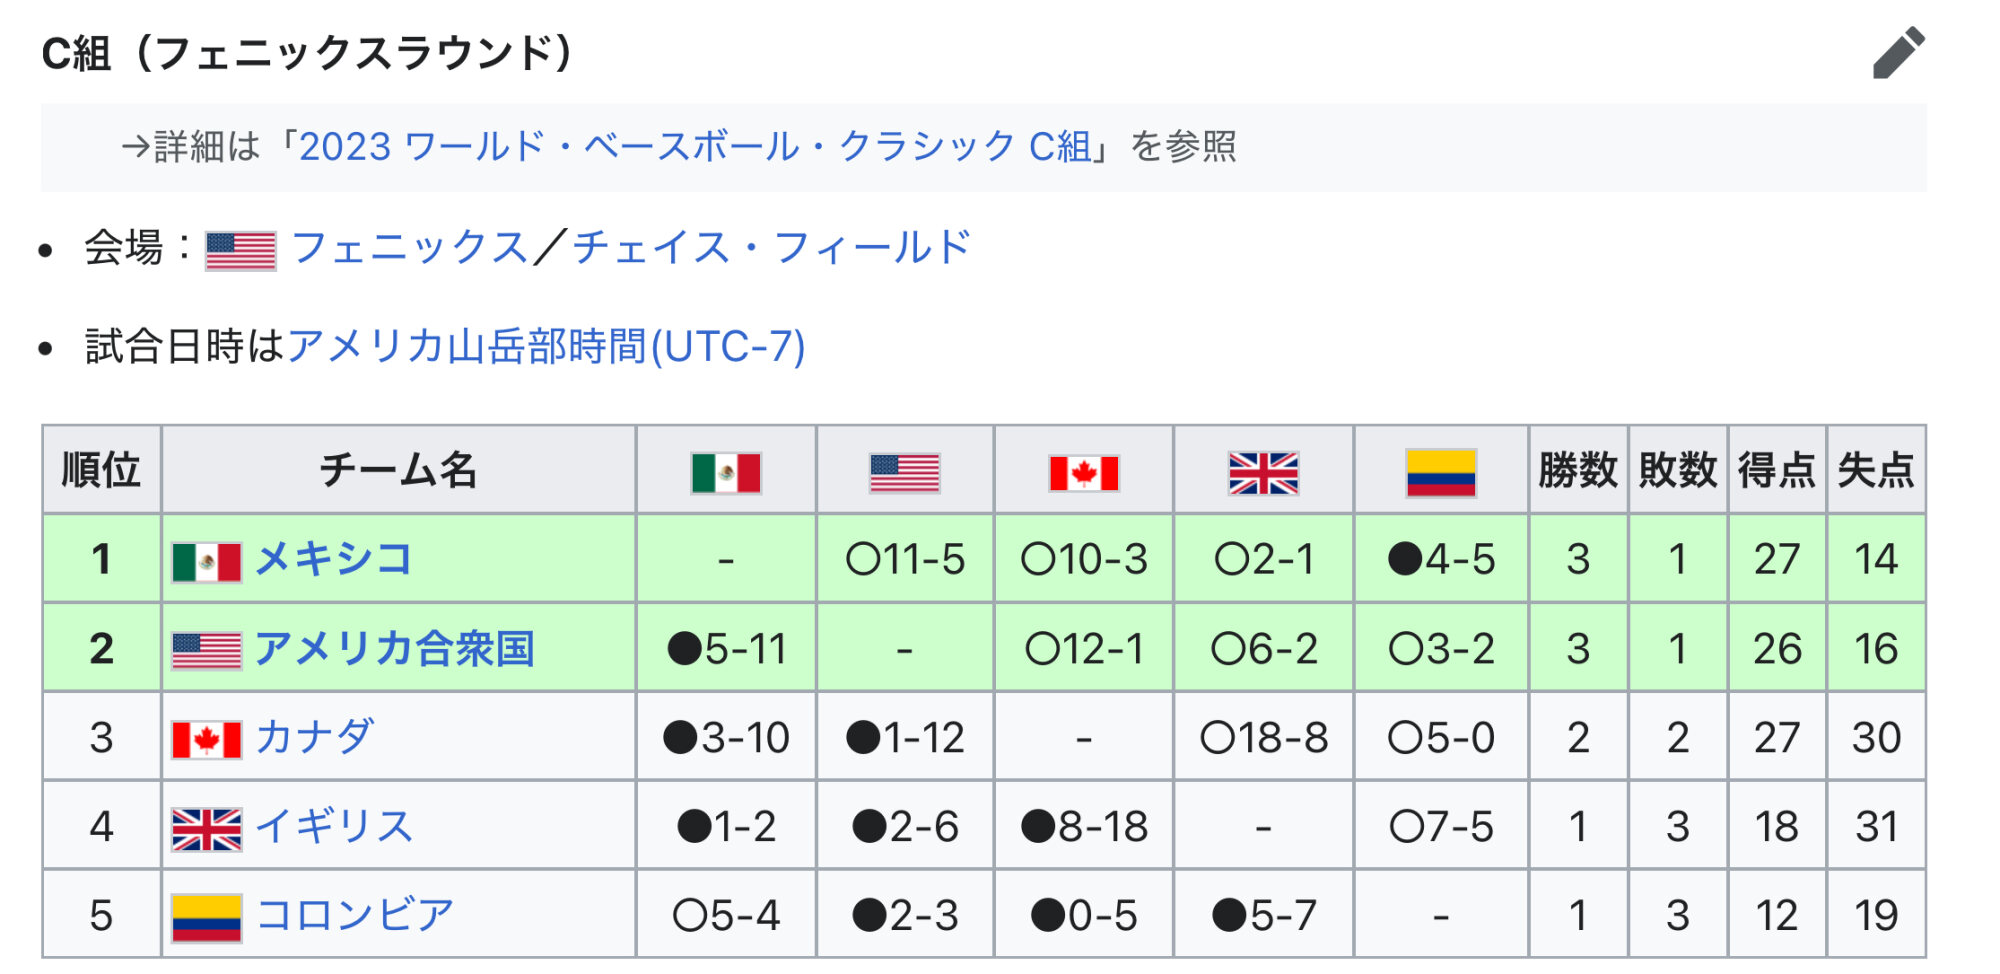Open the 2023 ワールド・ベースボール・クラシック C組 link
The width and height of the screenshot is (2000, 974).
pyautogui.click(x=696, y=147)
